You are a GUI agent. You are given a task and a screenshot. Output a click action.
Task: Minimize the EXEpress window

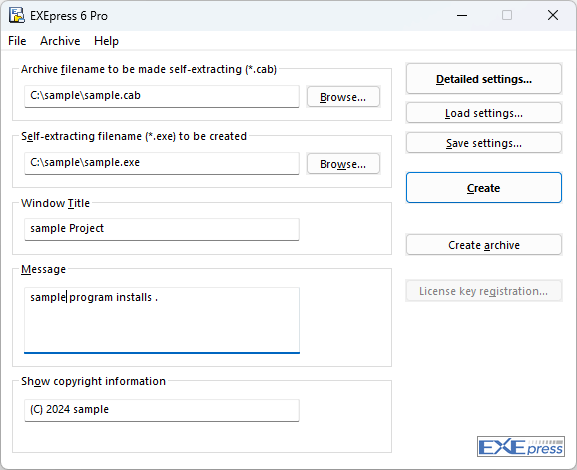click(x=462, y=15)
